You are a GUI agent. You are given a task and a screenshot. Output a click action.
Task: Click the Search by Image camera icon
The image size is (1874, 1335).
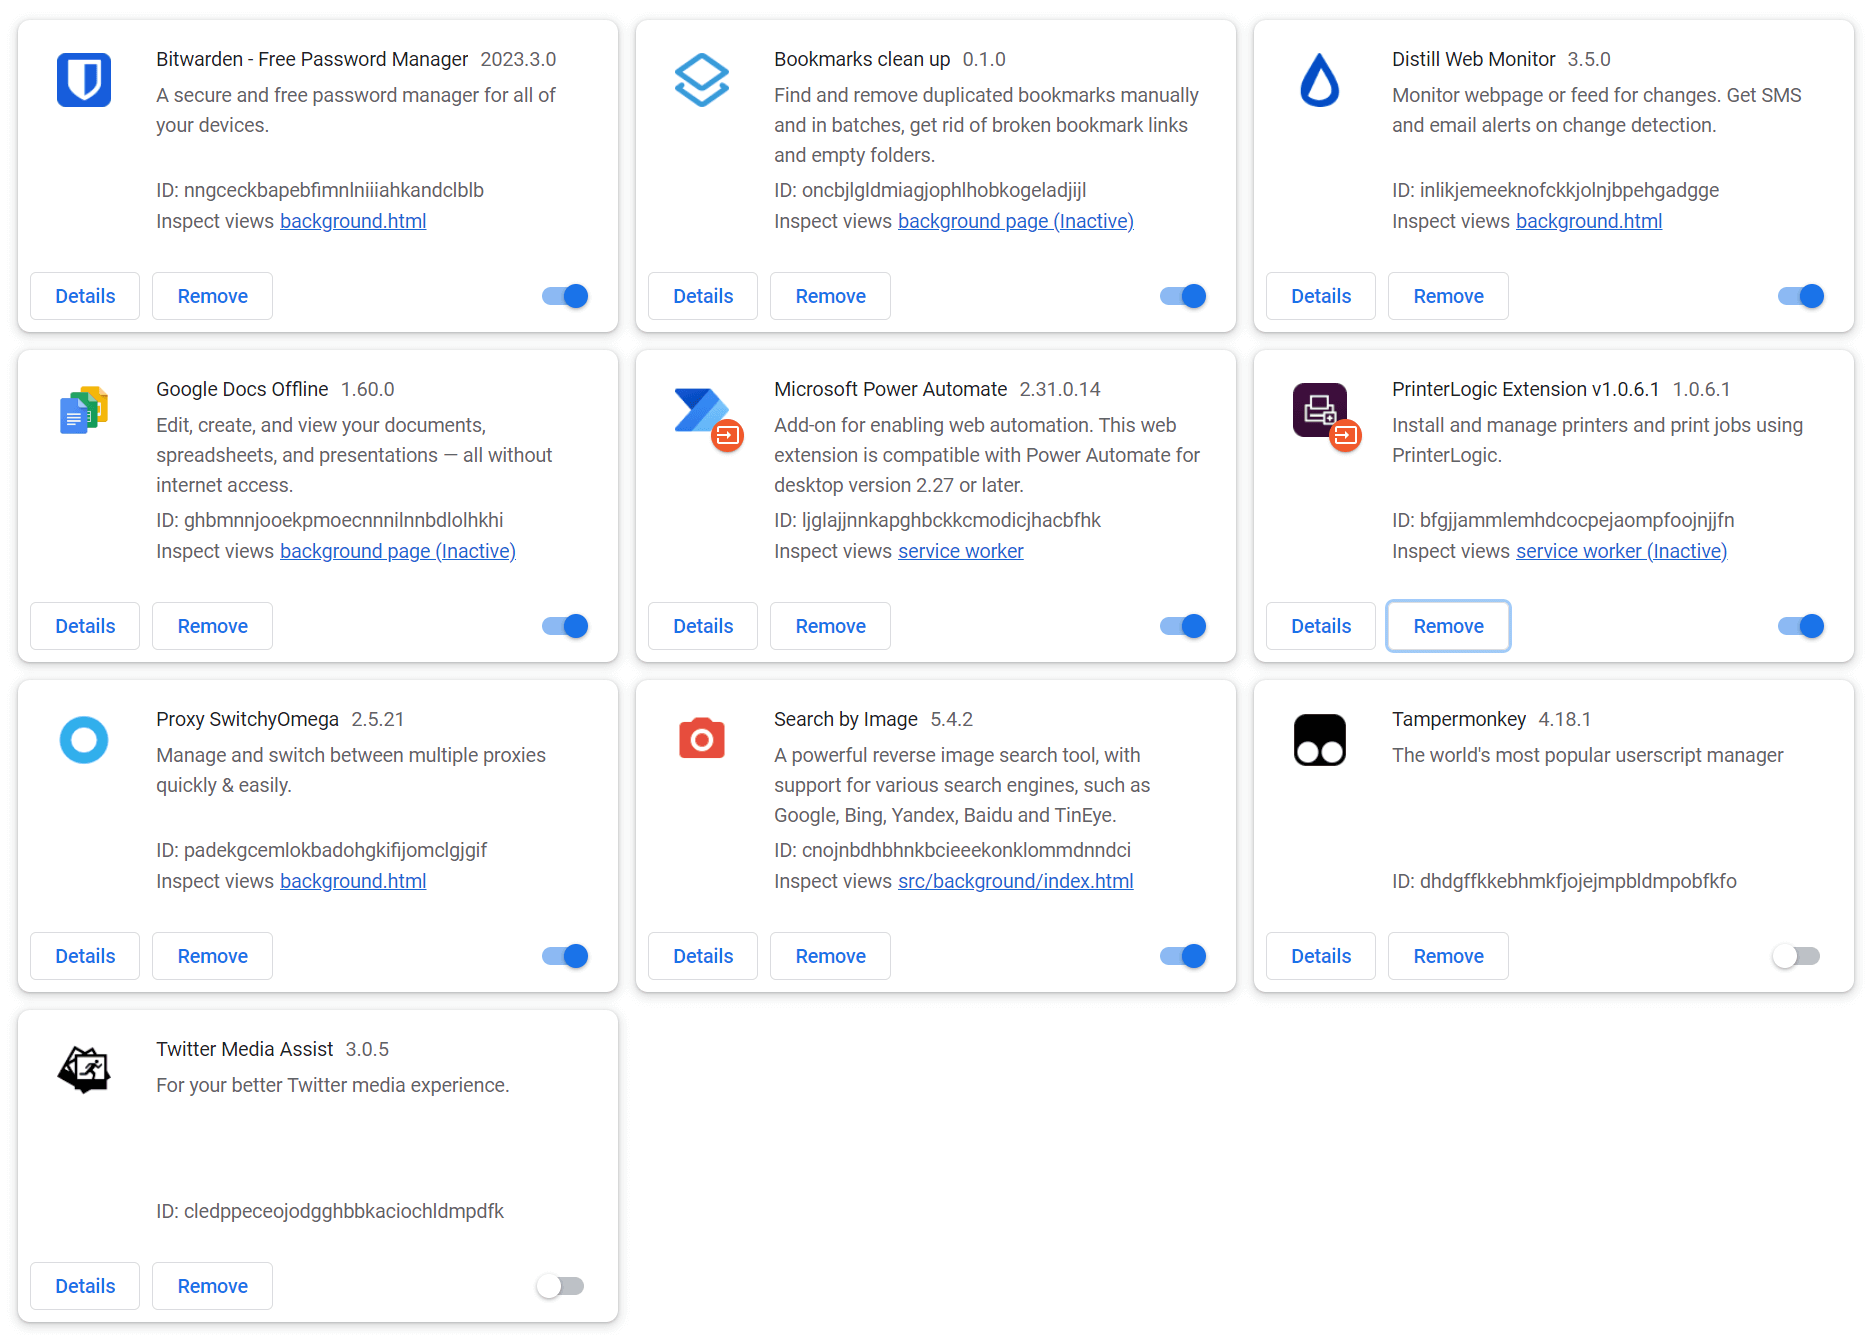701,740
